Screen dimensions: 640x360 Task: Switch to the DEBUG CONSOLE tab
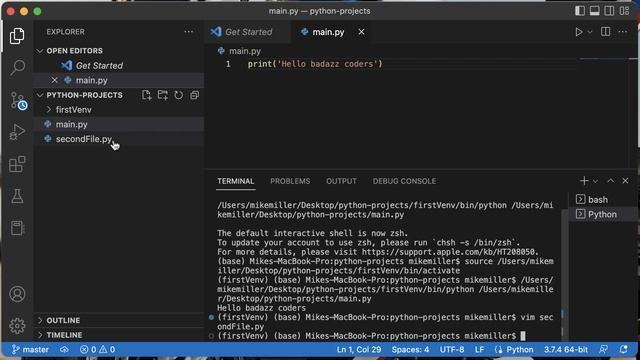[x=404, y=181]
